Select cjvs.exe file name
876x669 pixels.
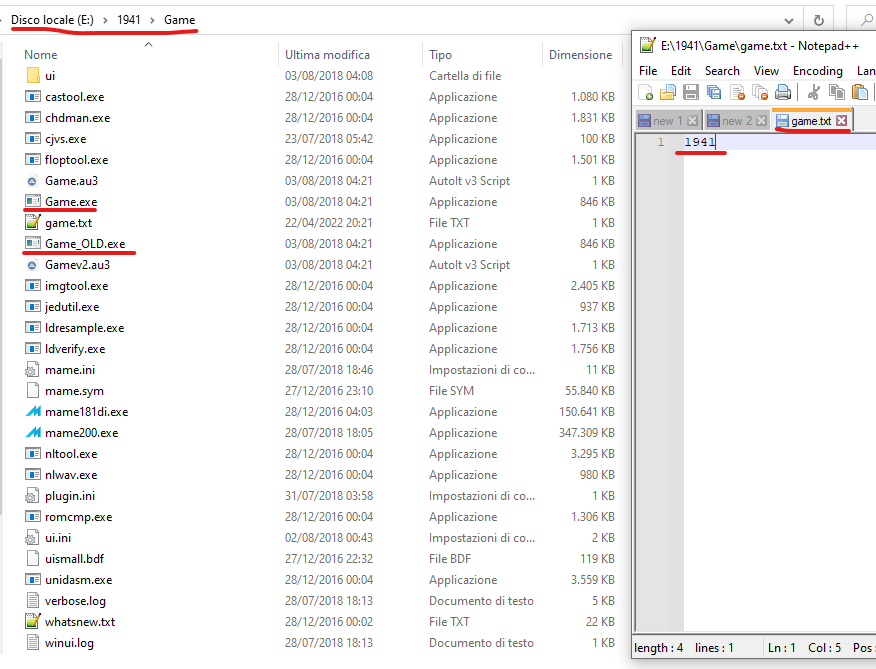65,139
